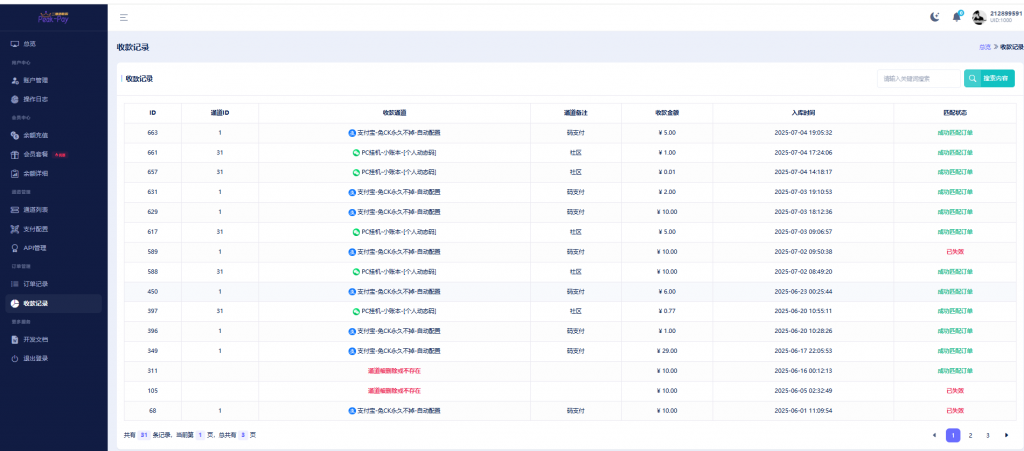The image size is (1024, 451).
Task: Click the monitor icon beside 总览
Action: pyautogui.click(x=15, y=44)
